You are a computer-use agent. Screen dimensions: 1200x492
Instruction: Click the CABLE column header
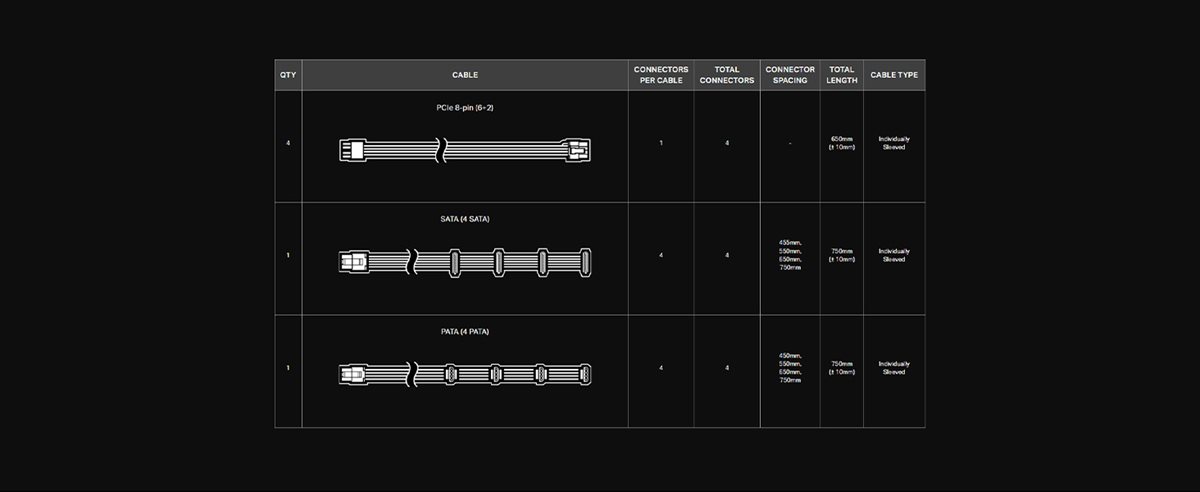coord(465,75)
